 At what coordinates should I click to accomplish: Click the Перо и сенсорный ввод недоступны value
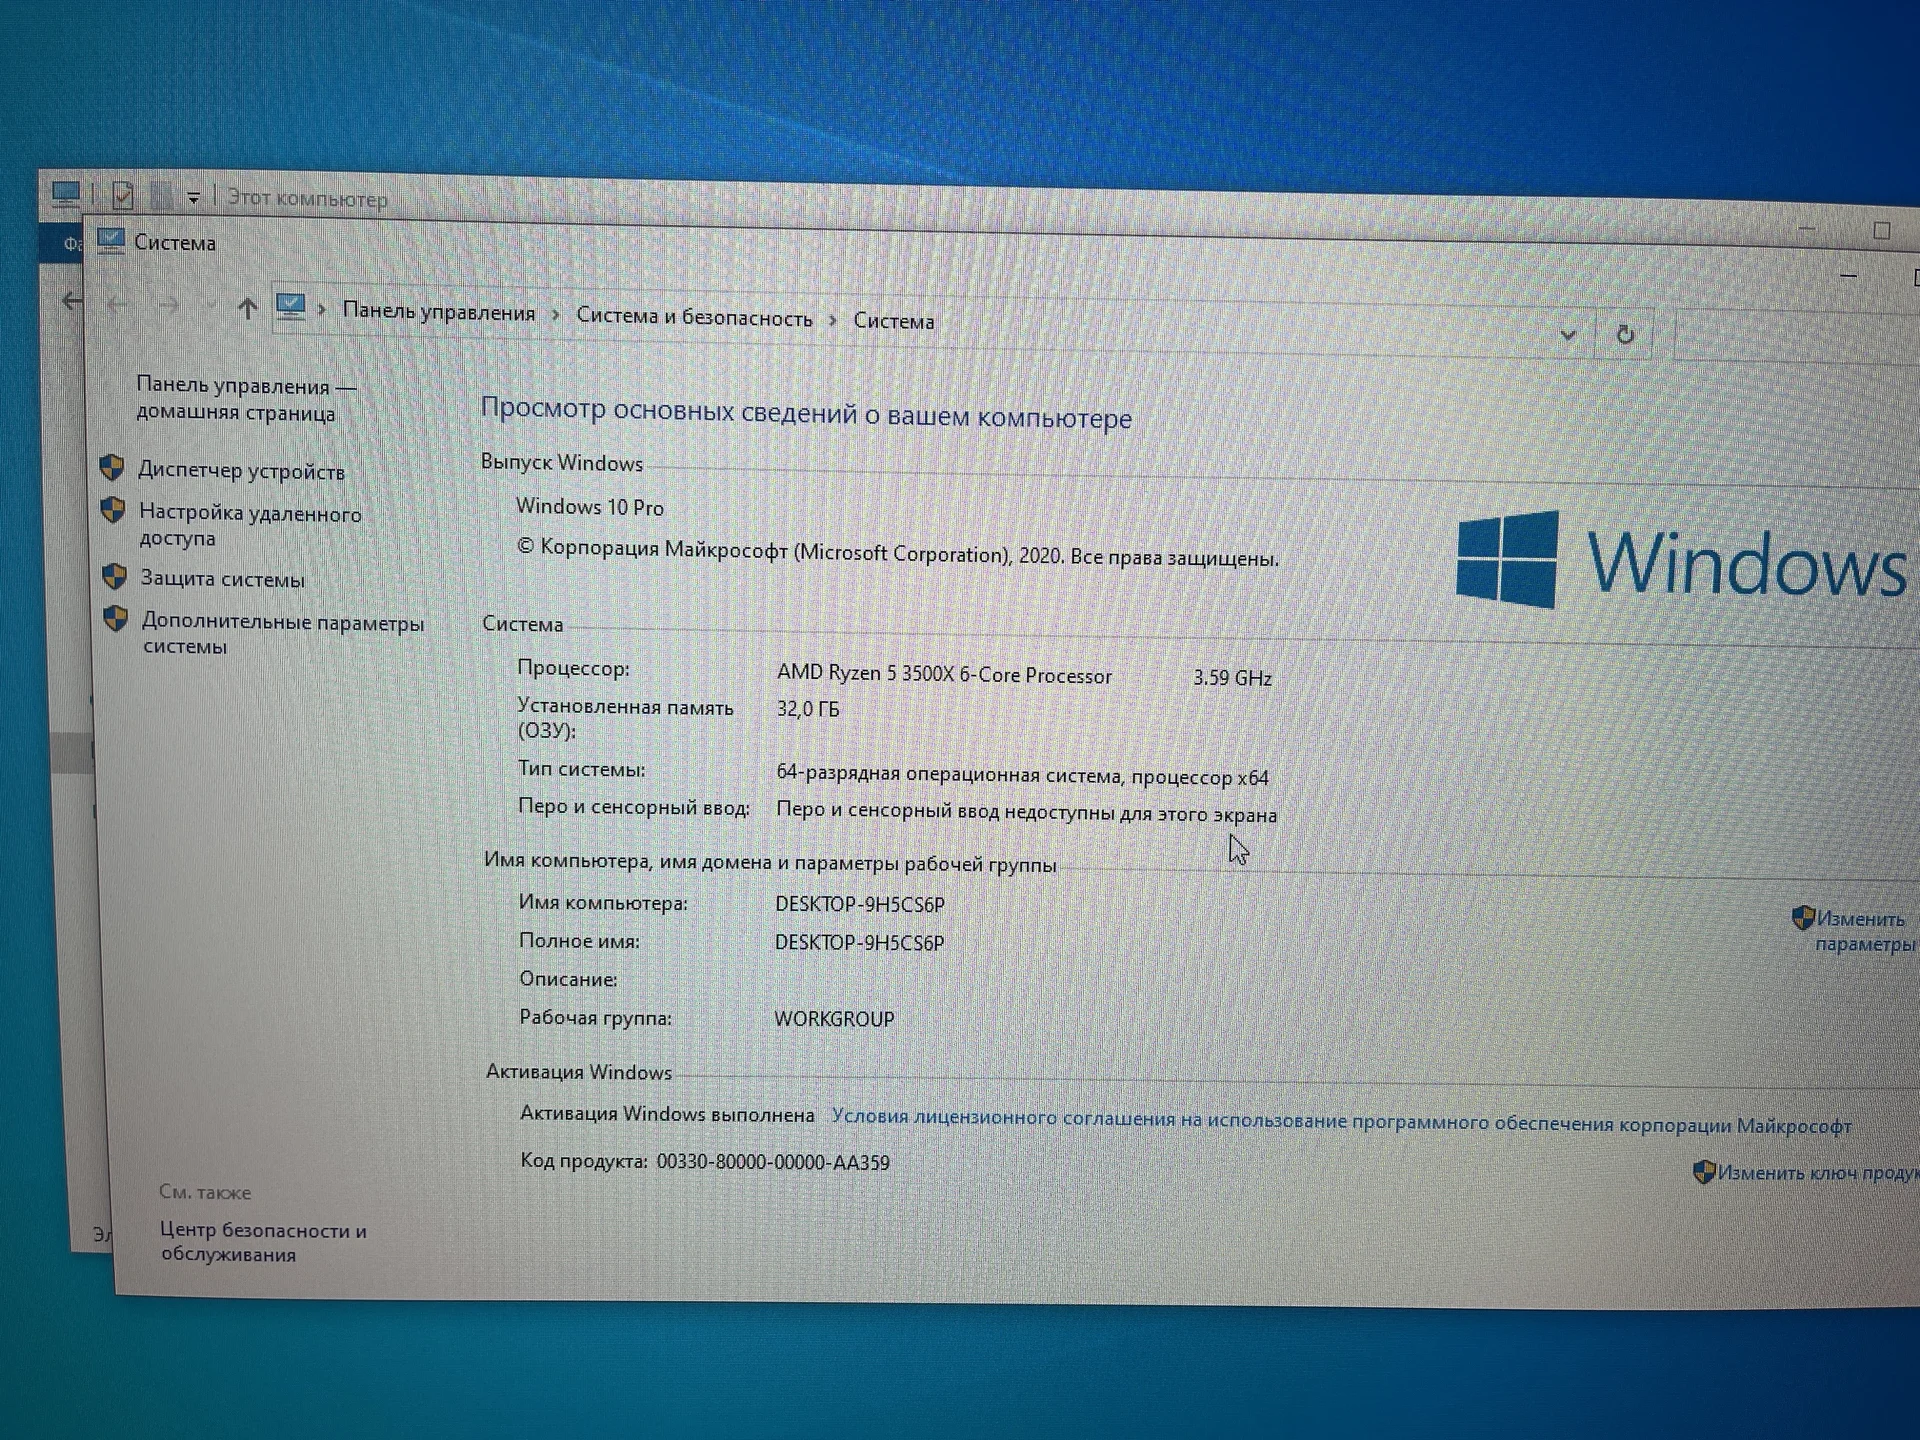tap(1026, 812)
